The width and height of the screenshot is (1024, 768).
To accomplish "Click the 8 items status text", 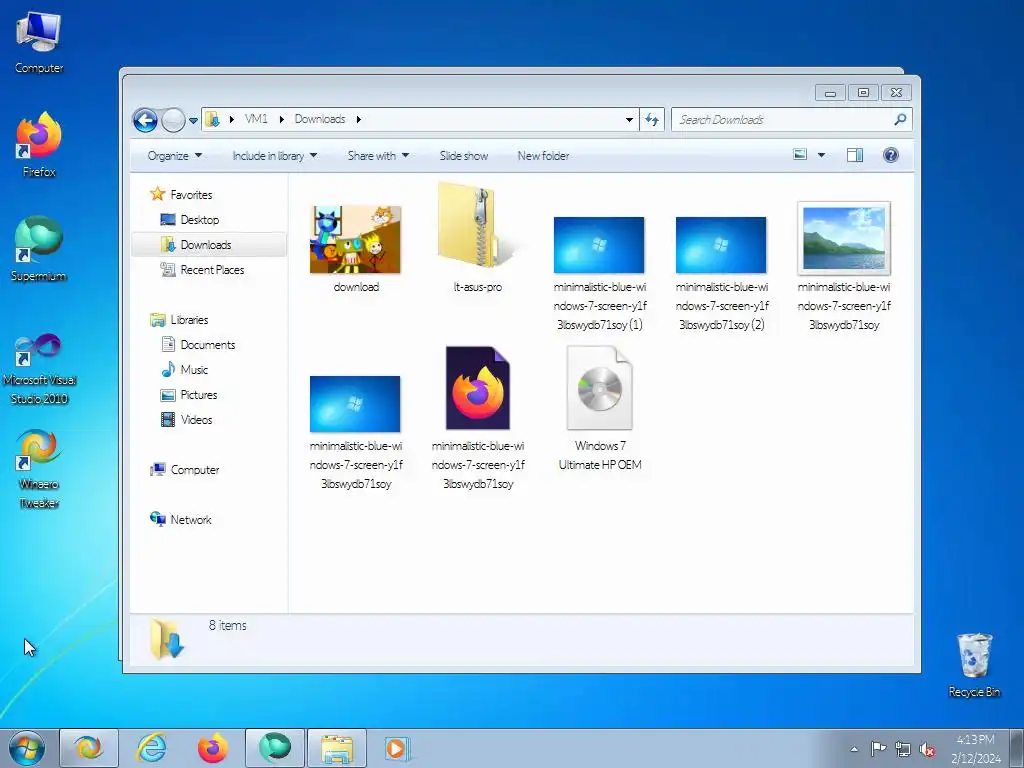I will point(227,626).
